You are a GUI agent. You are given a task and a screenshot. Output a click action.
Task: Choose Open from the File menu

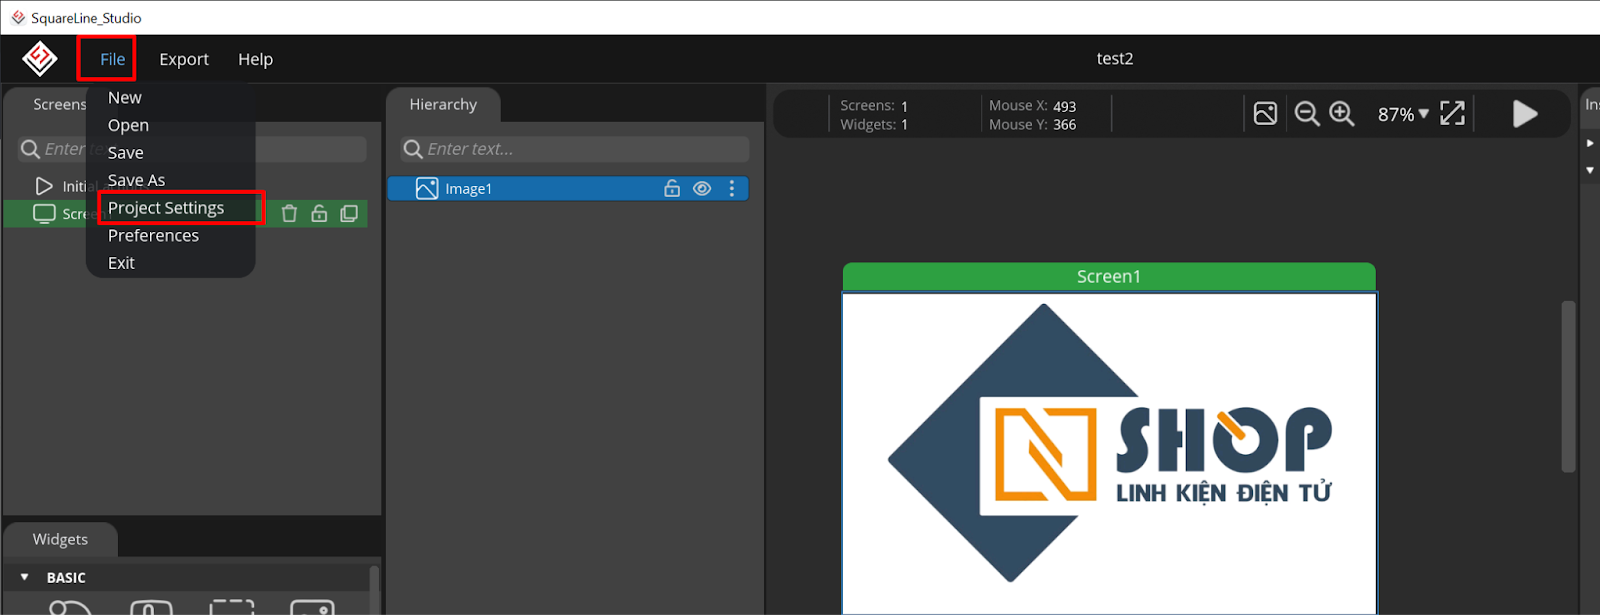coord(128,125)
